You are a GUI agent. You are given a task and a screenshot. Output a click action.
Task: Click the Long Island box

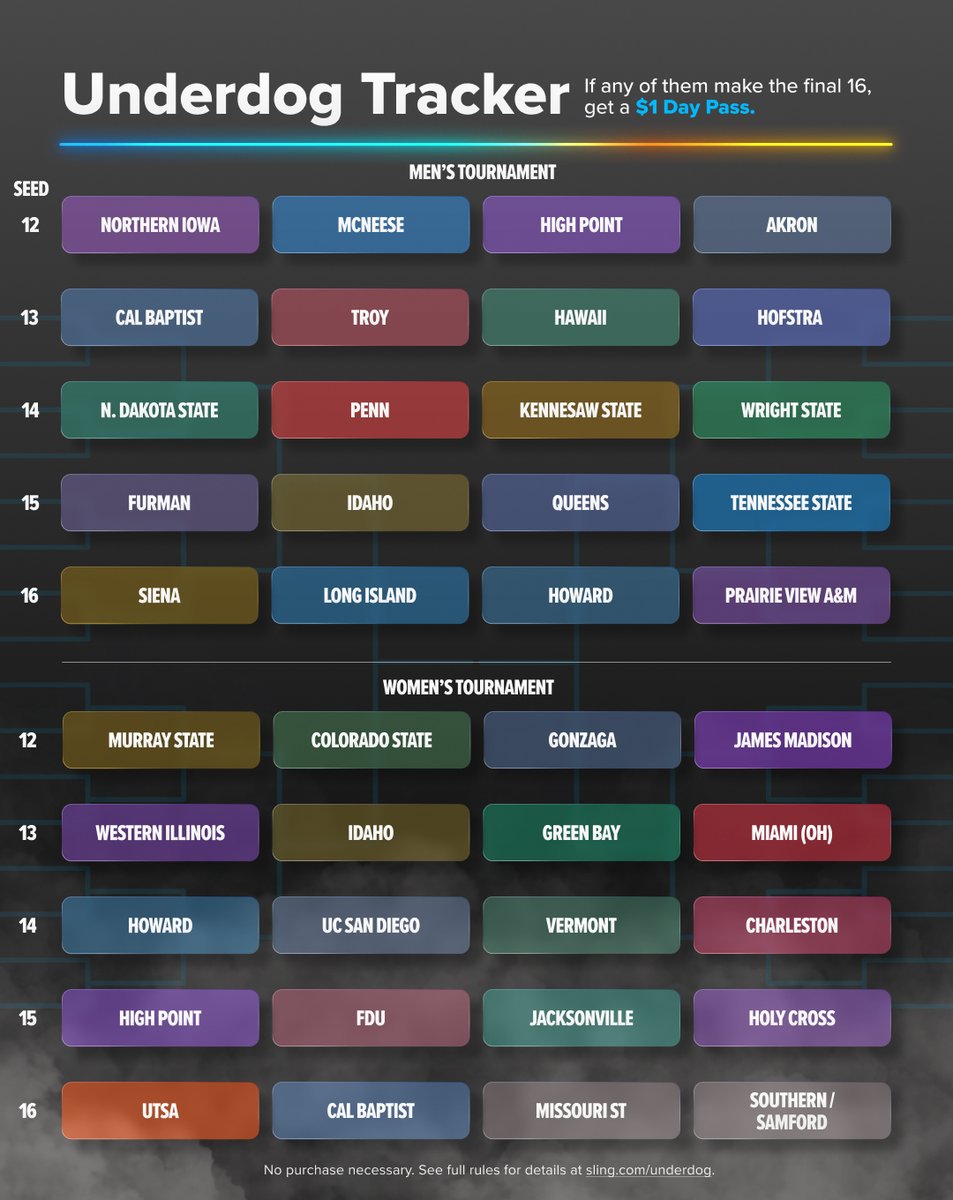click(370, 596)
